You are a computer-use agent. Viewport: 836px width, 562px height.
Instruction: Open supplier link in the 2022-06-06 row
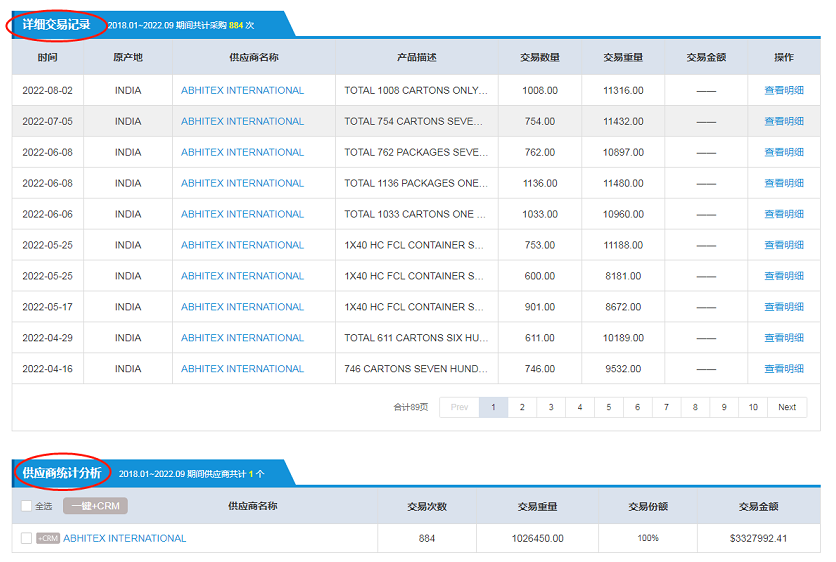pos(242,214)
